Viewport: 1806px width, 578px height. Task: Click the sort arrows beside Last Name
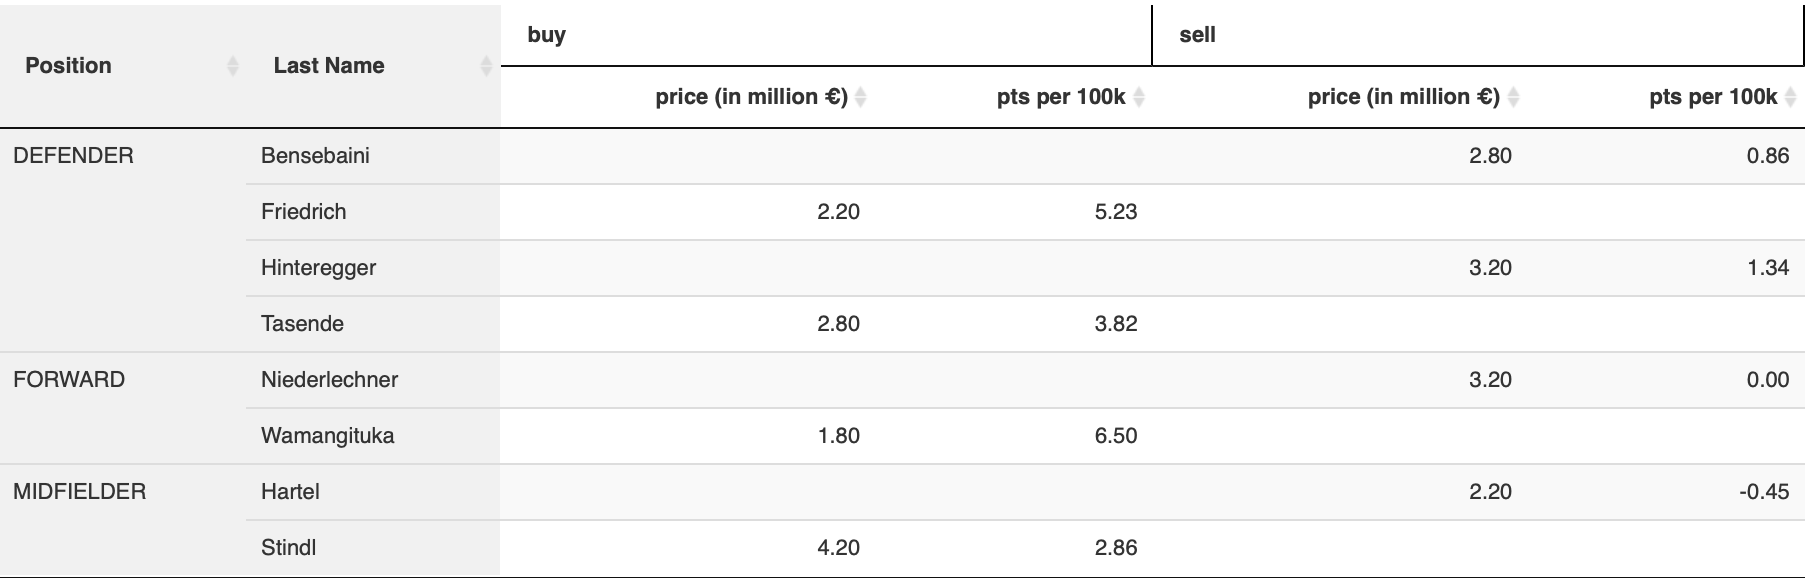[486, 66]
